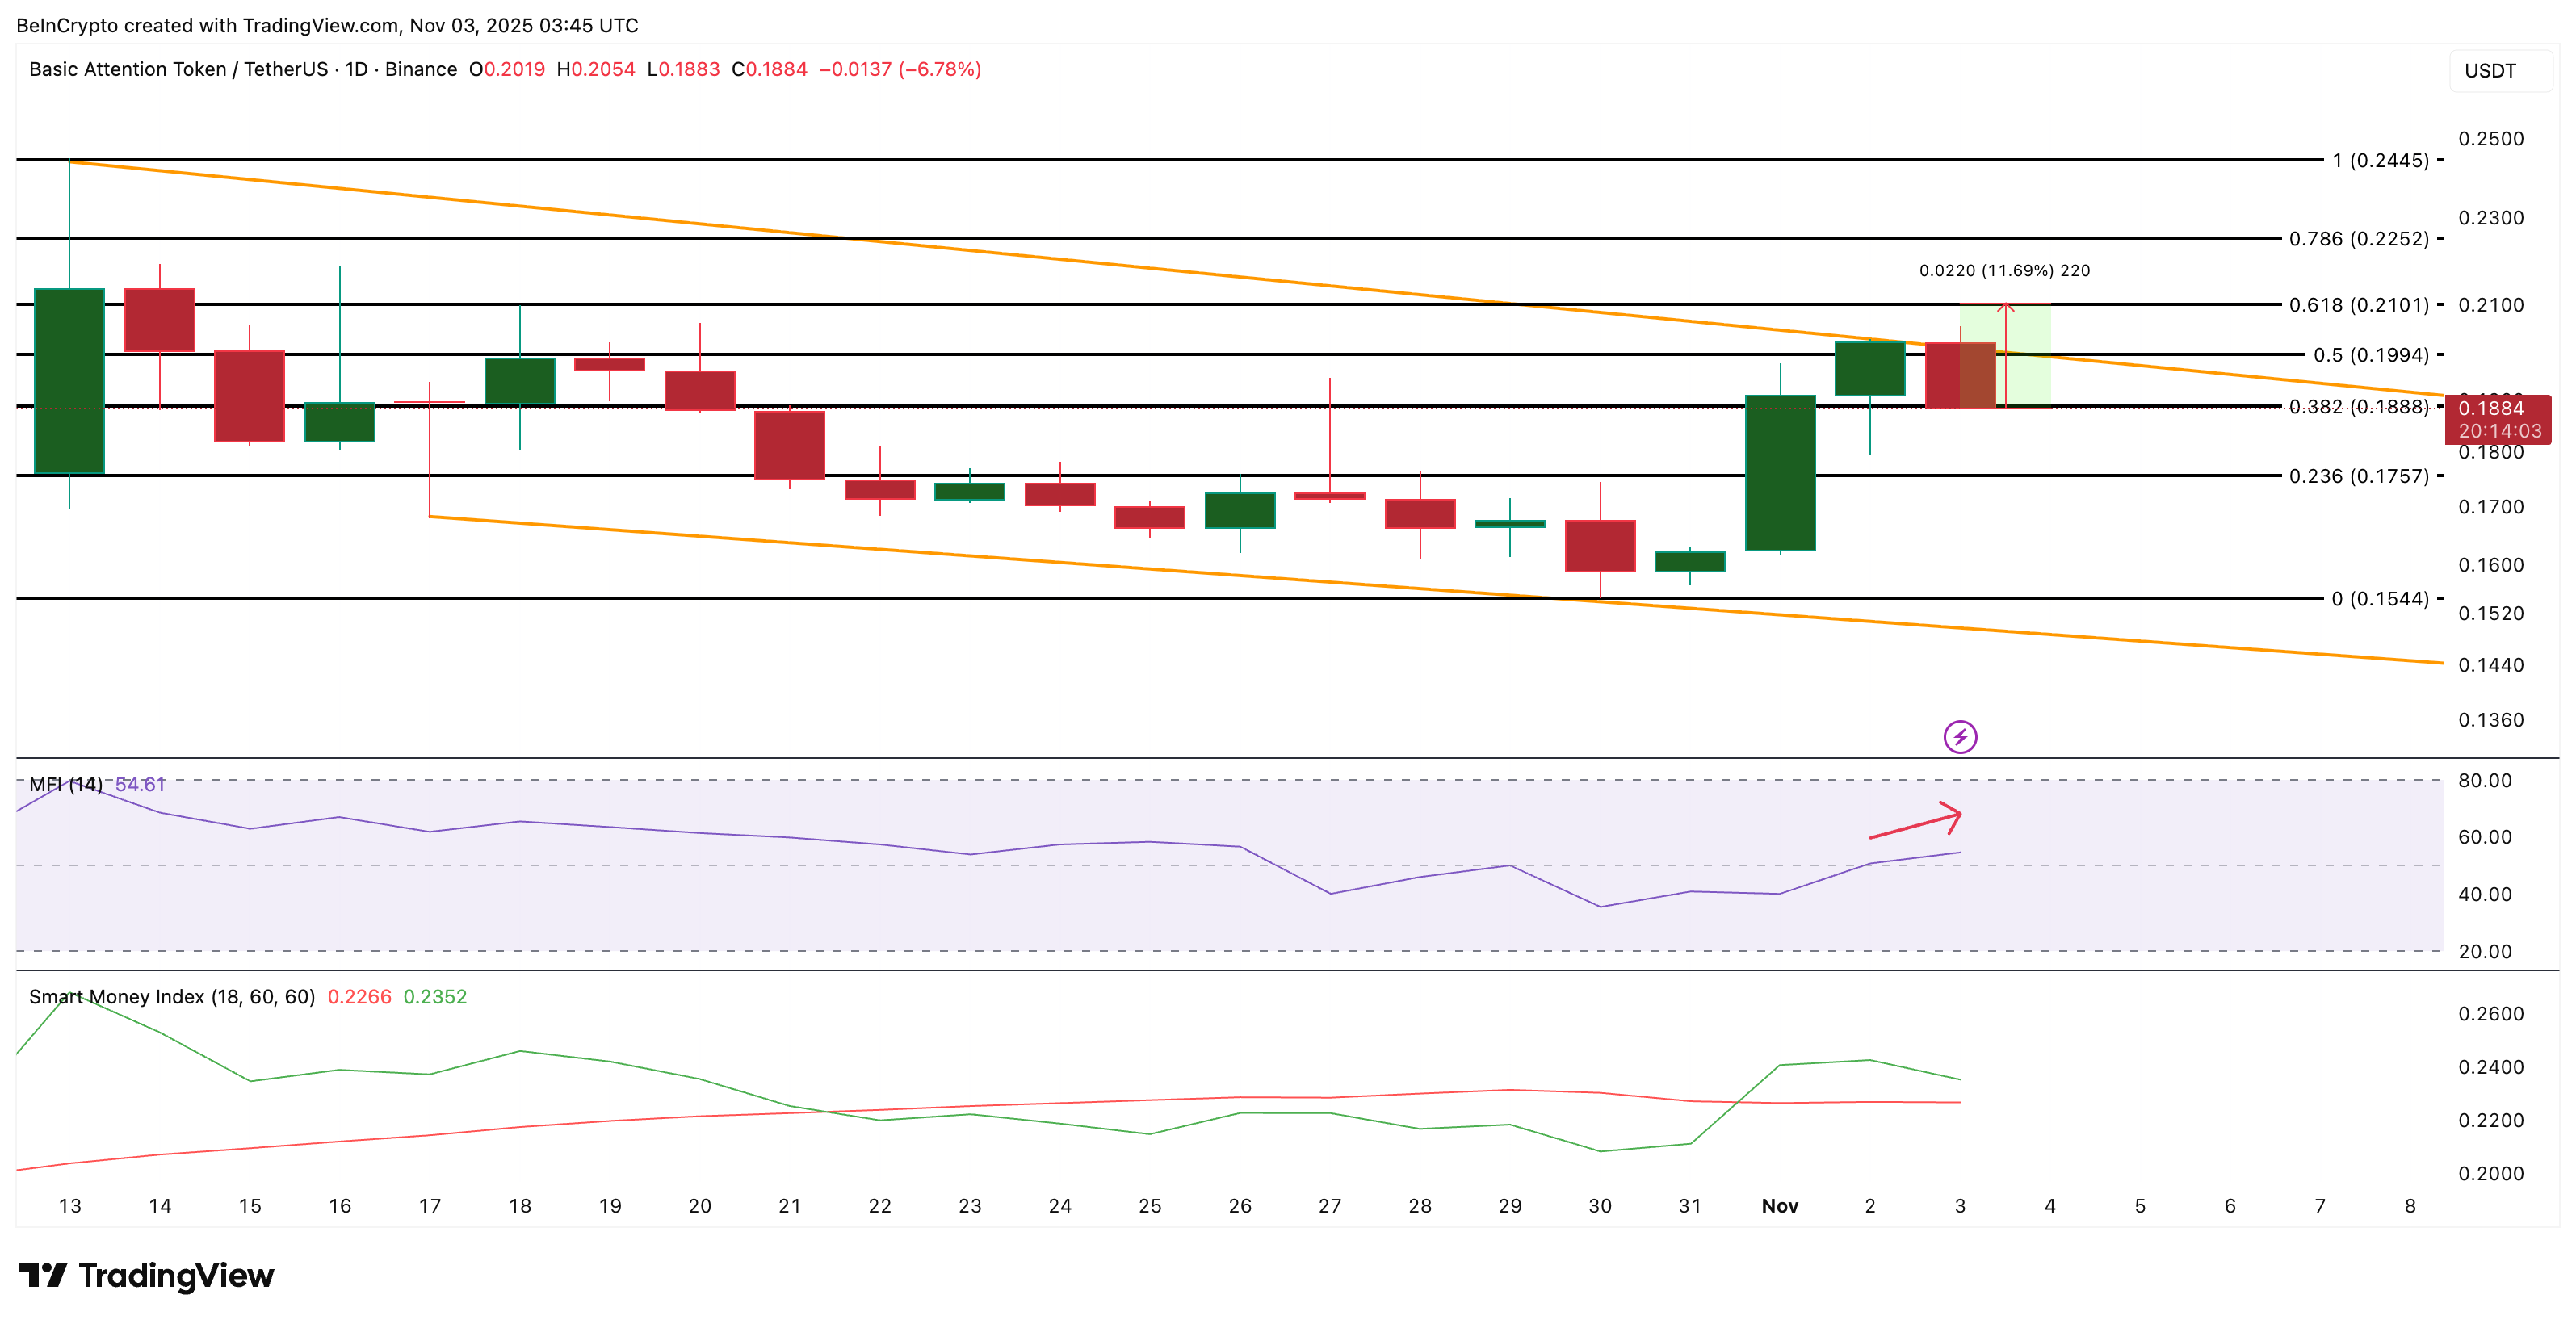This screenshot has width=2576, height=1324.
Task: Click the purple lightning quick-trade icon
Action: [x=1962, y=737]
